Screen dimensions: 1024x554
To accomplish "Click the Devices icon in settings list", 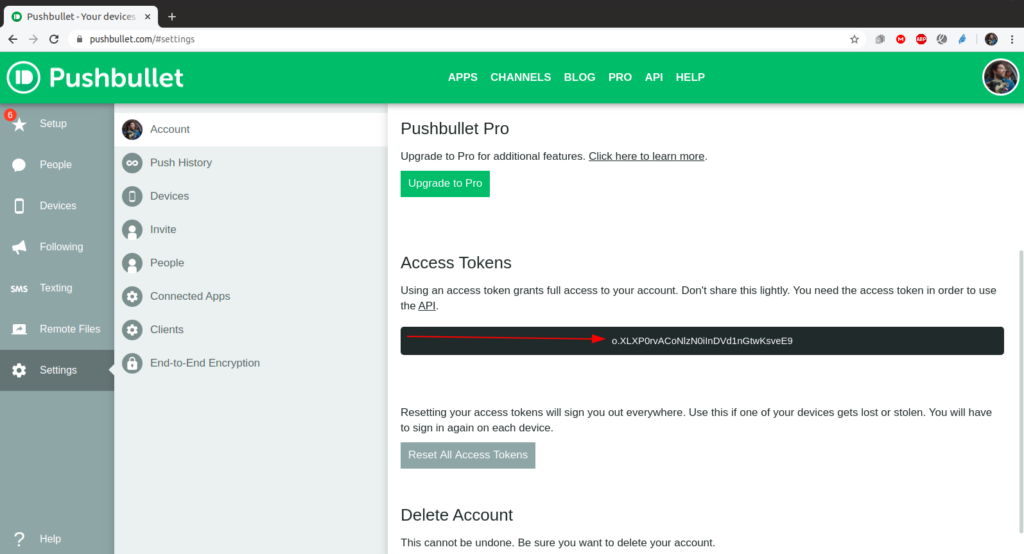I will coord(132,196).
